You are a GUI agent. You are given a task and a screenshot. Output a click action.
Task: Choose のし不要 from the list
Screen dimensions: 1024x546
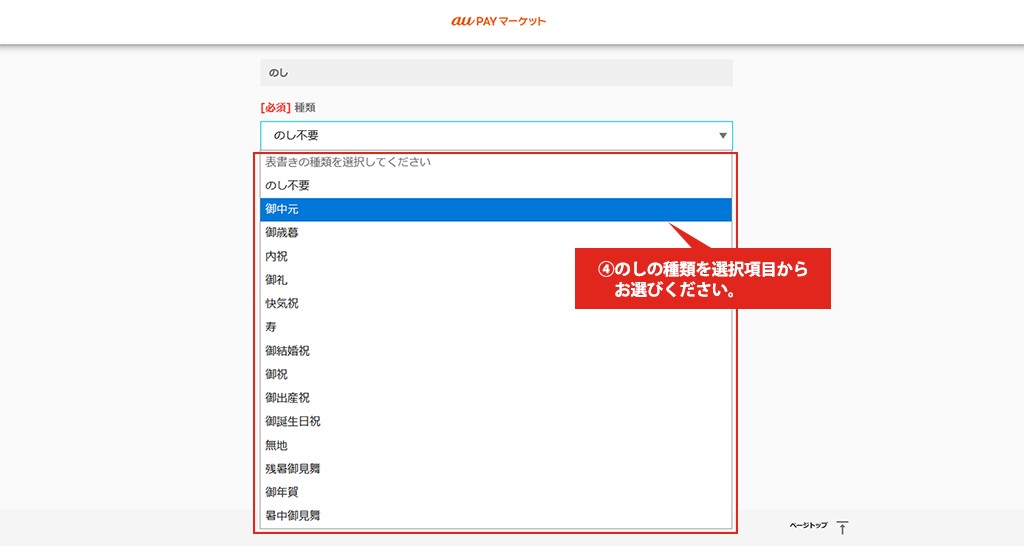[496, 185]
